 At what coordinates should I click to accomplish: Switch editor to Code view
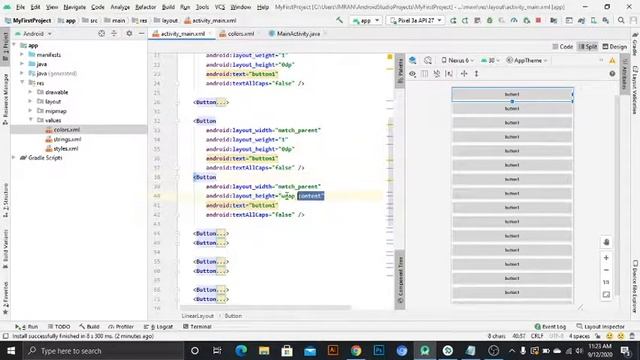click(562, 47)
